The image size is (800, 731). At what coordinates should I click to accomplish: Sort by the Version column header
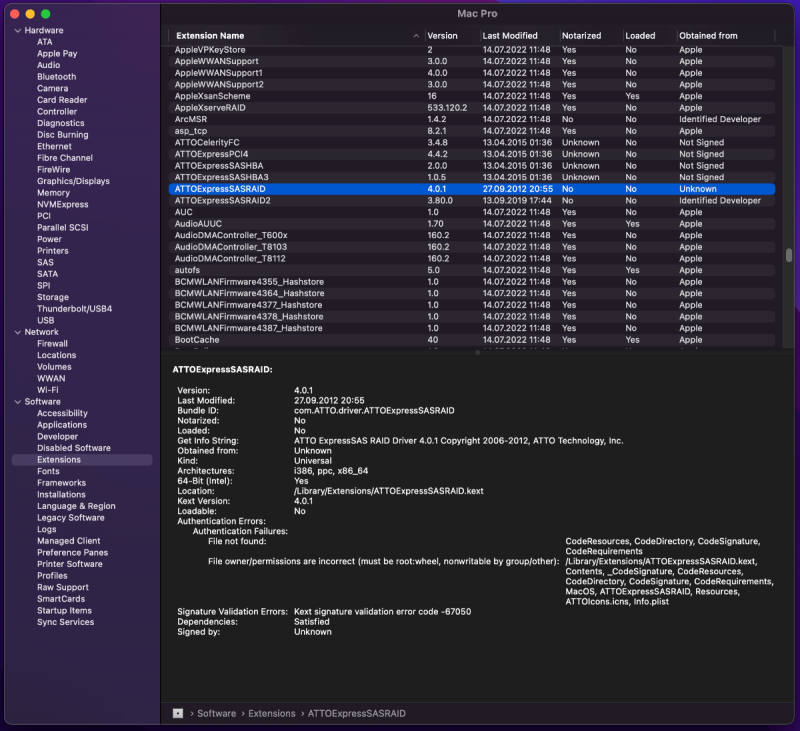pos(442,36)
